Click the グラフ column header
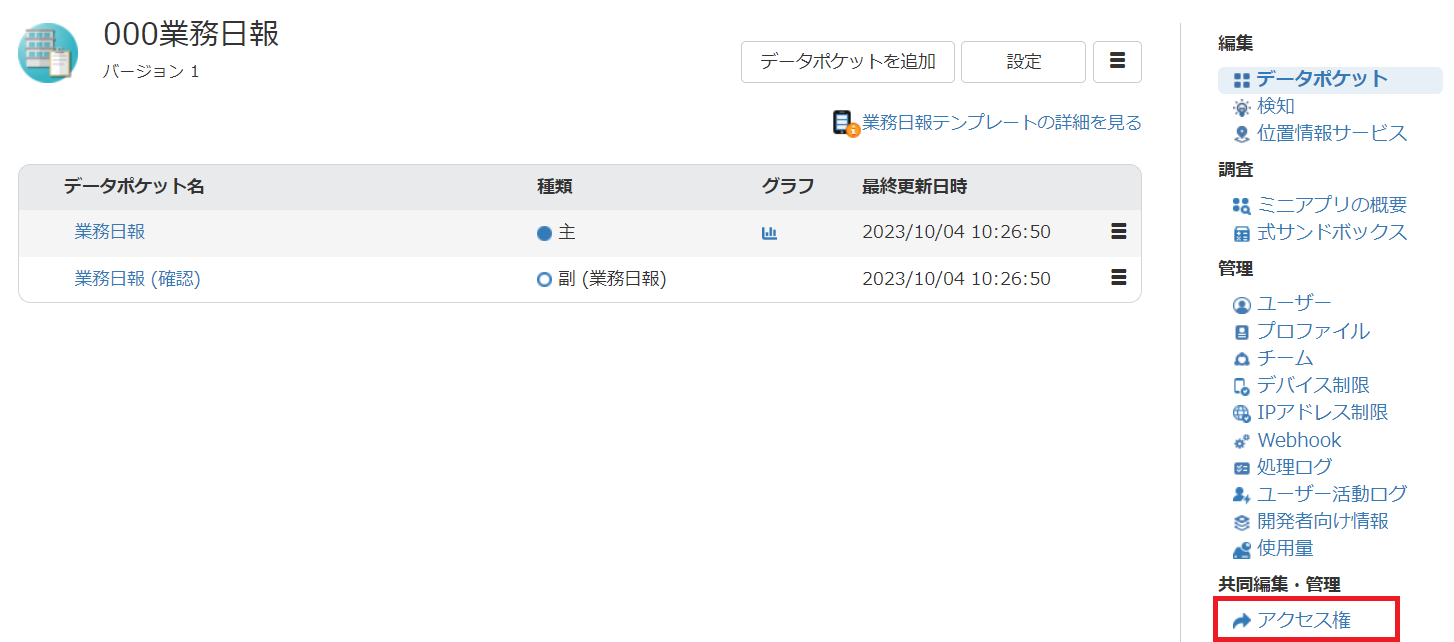The height and width of the screenshot is (642, 1454). point(788,186)
